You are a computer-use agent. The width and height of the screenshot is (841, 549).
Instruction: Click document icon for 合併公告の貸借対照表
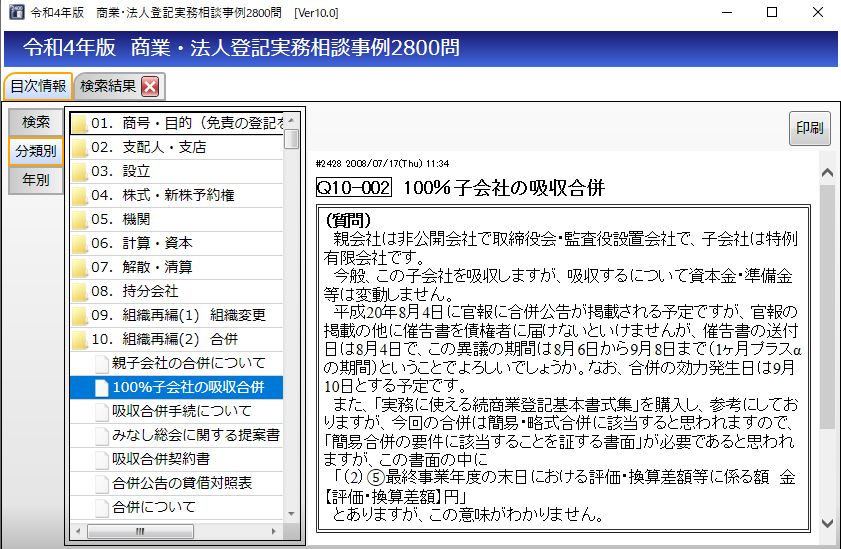click(x=101, y=484)
